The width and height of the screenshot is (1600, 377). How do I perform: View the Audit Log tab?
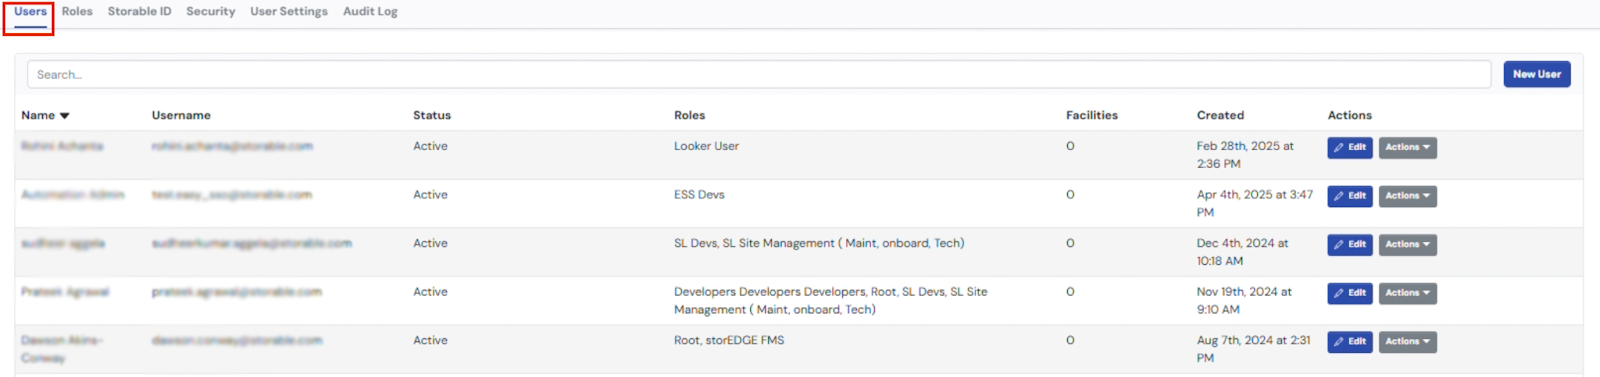(370, 12)
